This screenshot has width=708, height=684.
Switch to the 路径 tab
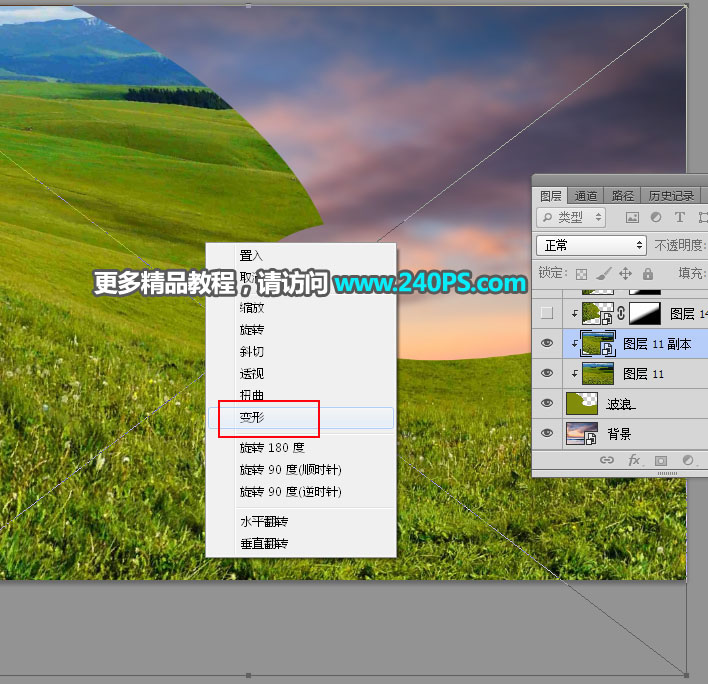(x=623, y=195)
